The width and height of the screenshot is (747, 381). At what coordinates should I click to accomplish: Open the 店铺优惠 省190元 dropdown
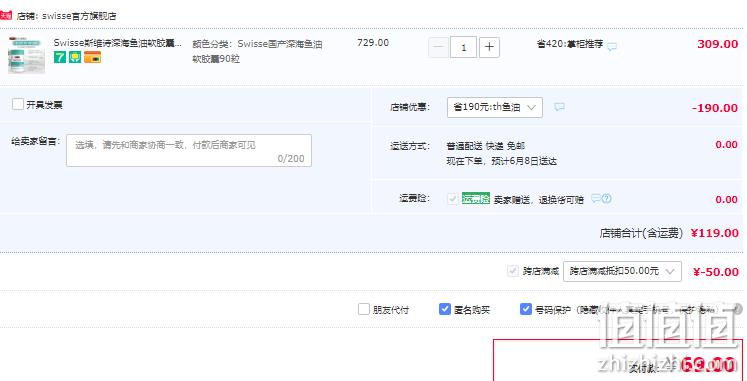coord(495,107)
